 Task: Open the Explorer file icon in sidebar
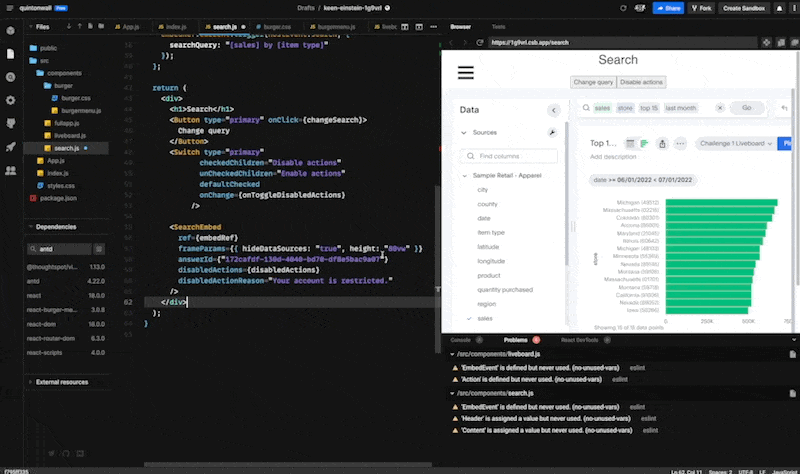point(11,54)
